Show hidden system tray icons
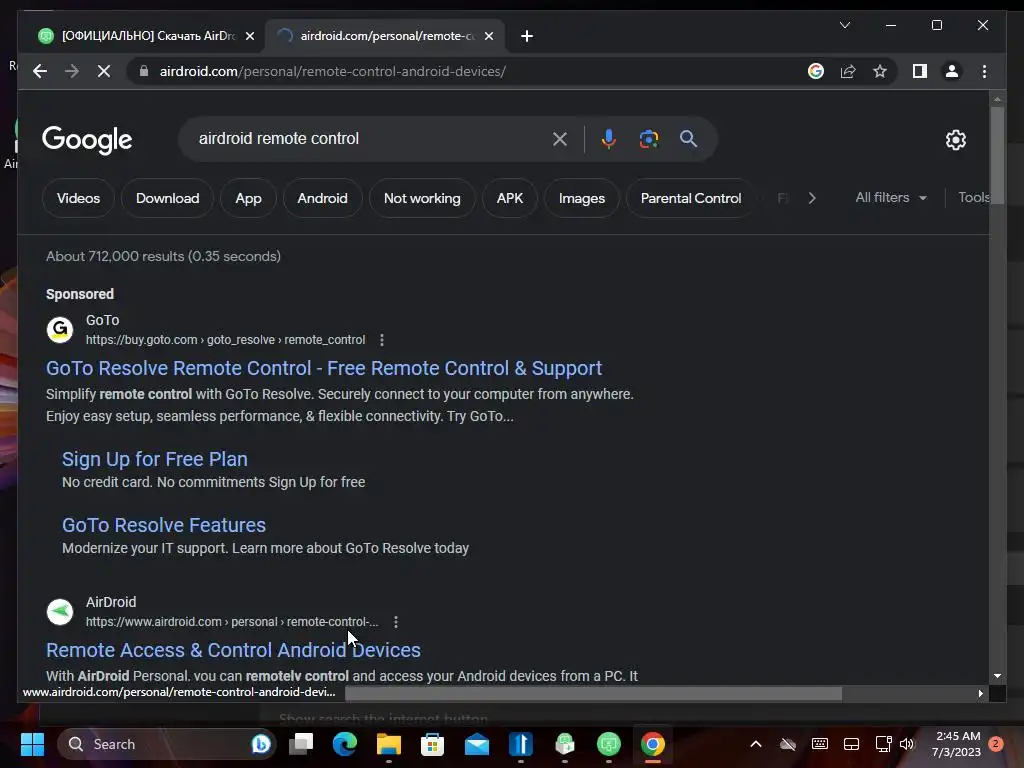1024x768 pixels. point(756,744)
